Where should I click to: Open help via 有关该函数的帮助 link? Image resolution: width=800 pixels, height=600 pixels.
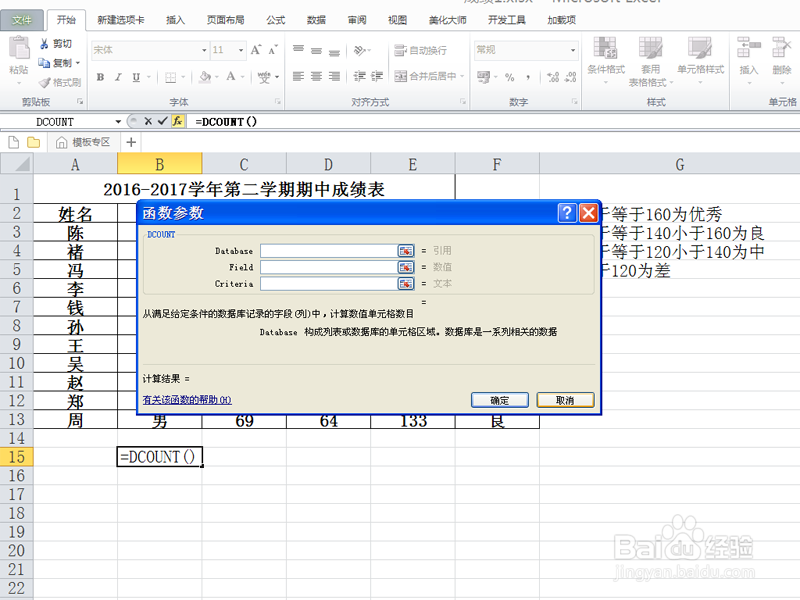(187, 399)
